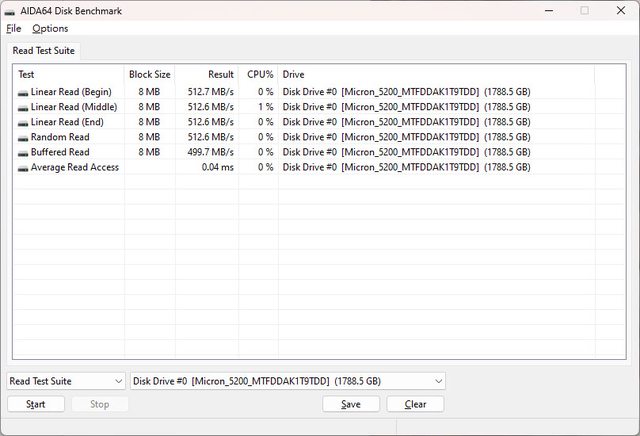Sort by the Block Size column header

coord(150,75)
